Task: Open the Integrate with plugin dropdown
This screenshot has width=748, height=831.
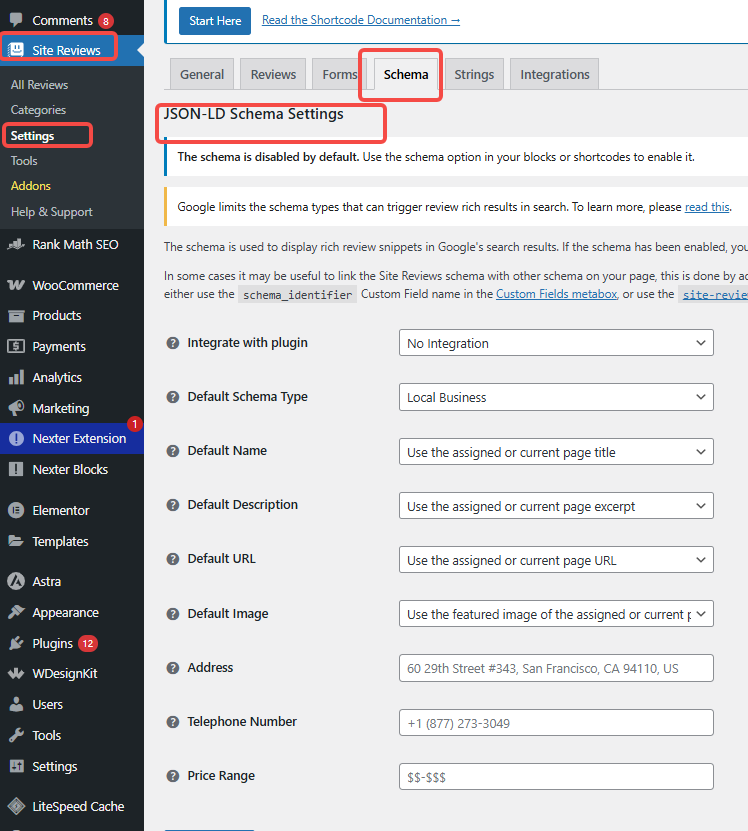Action: click(x=555, y=343)
